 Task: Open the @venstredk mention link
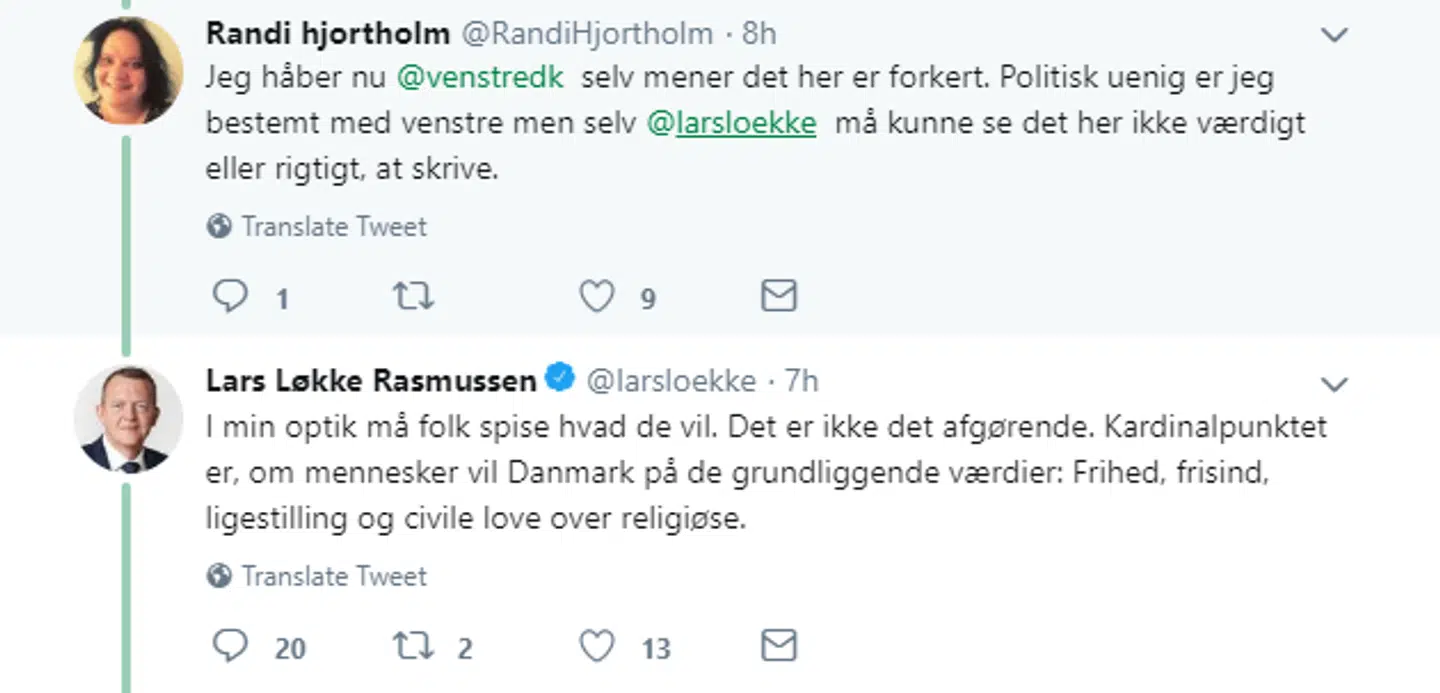(481, 76)
